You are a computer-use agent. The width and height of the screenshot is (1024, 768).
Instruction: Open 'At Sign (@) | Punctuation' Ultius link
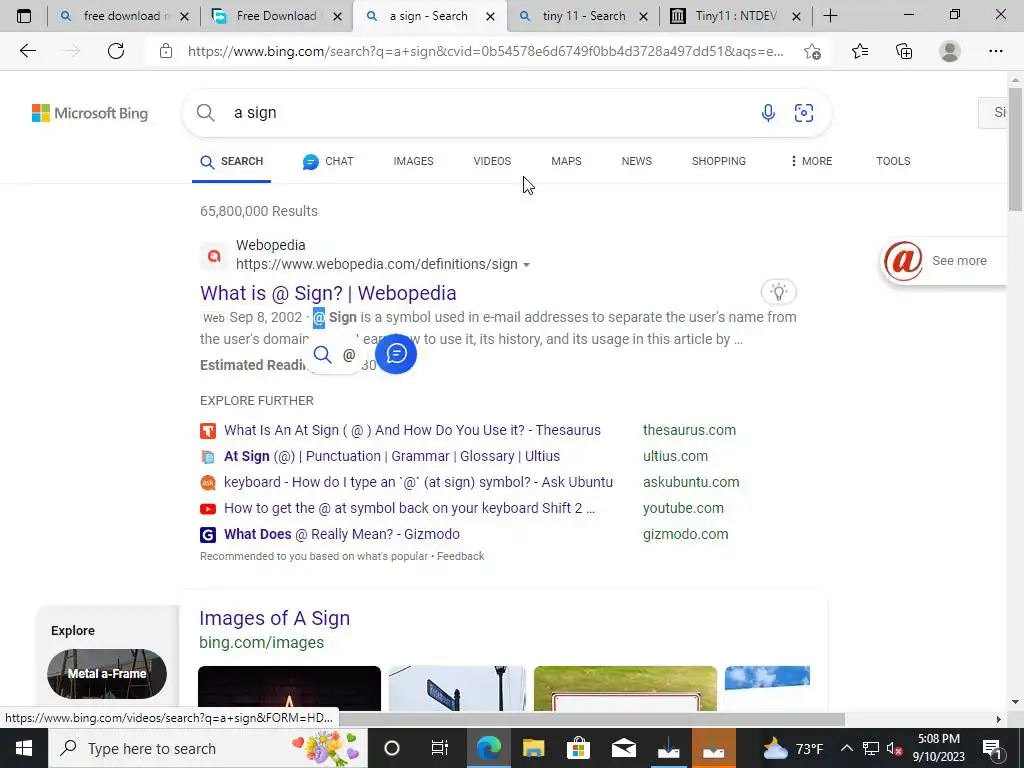pyautogui.click(x=392, y=456)
